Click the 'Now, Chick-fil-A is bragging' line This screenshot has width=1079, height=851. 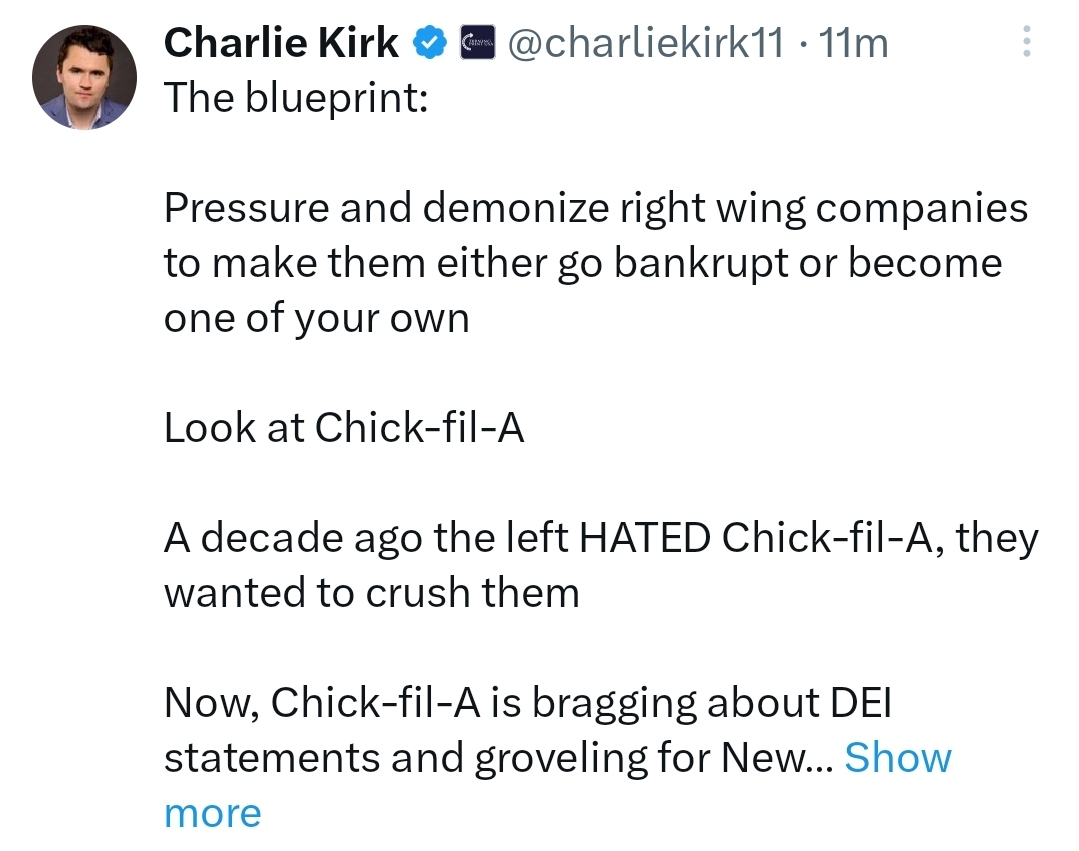coord(528,703)
